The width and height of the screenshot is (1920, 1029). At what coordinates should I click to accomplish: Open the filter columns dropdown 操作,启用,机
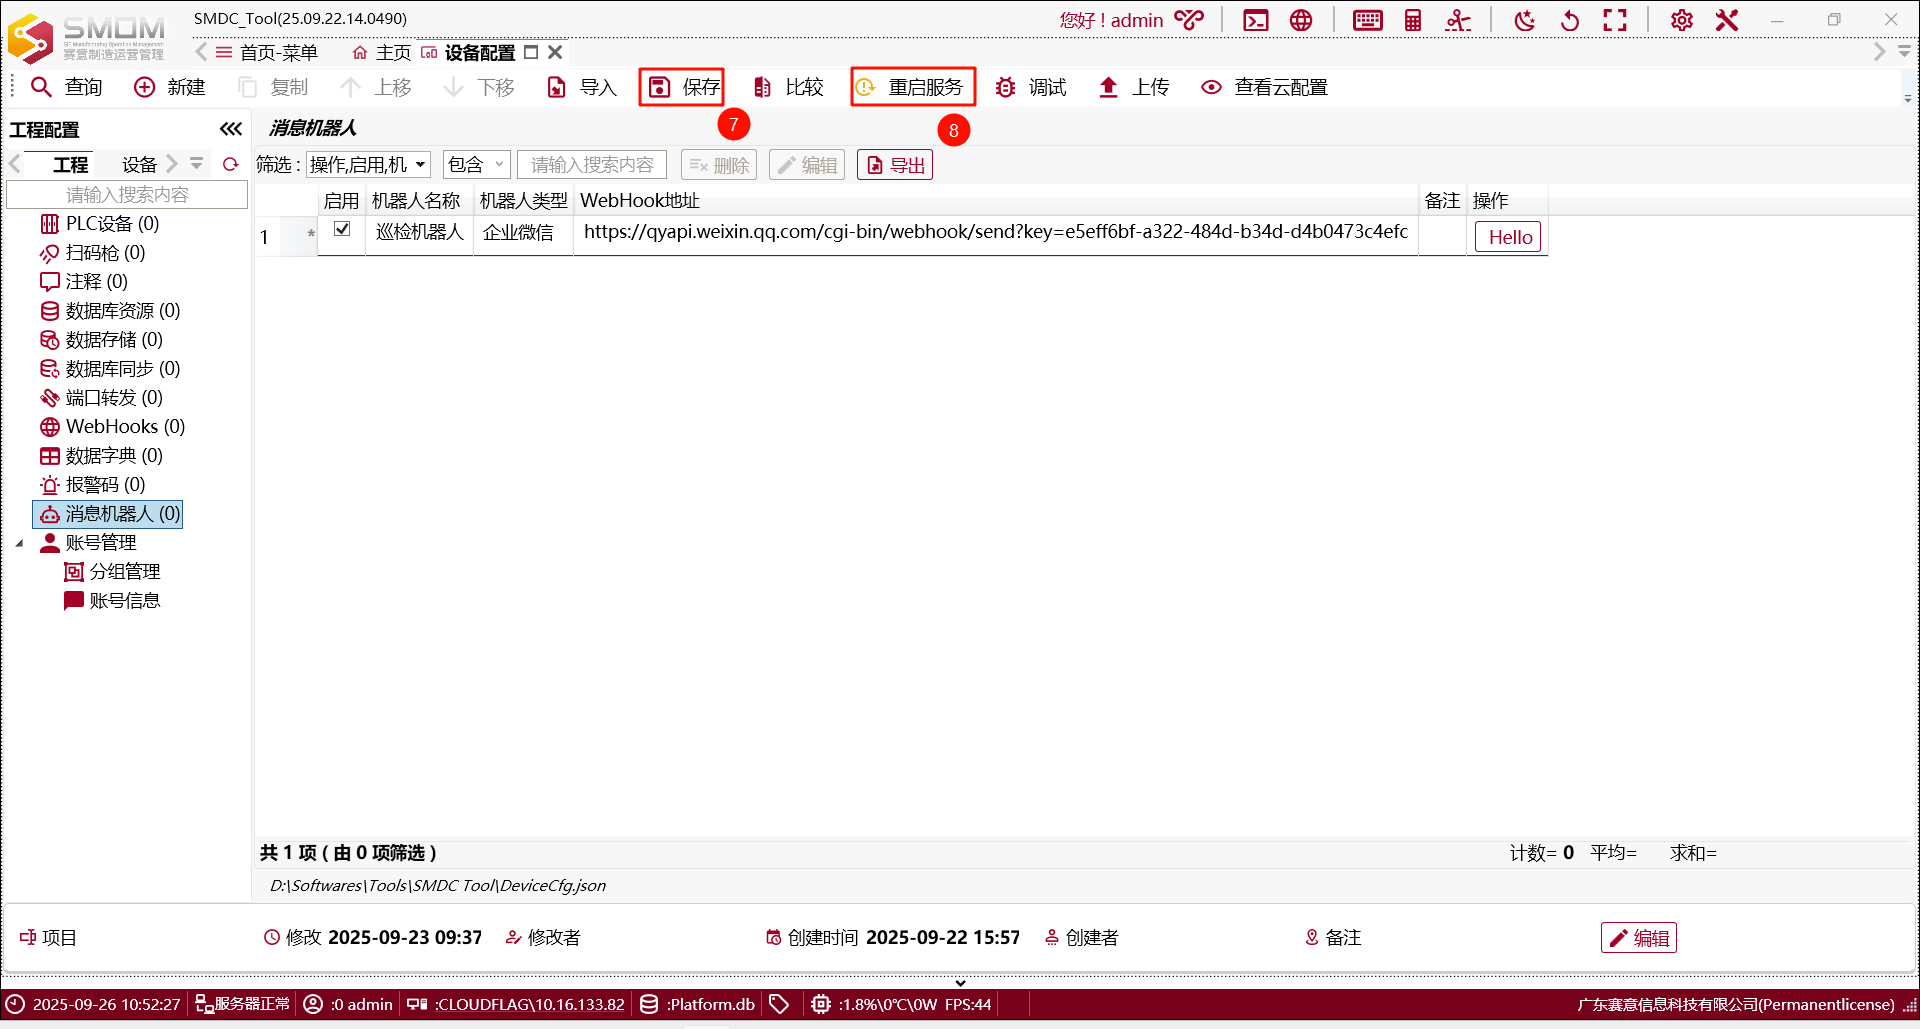coord(368,165)
